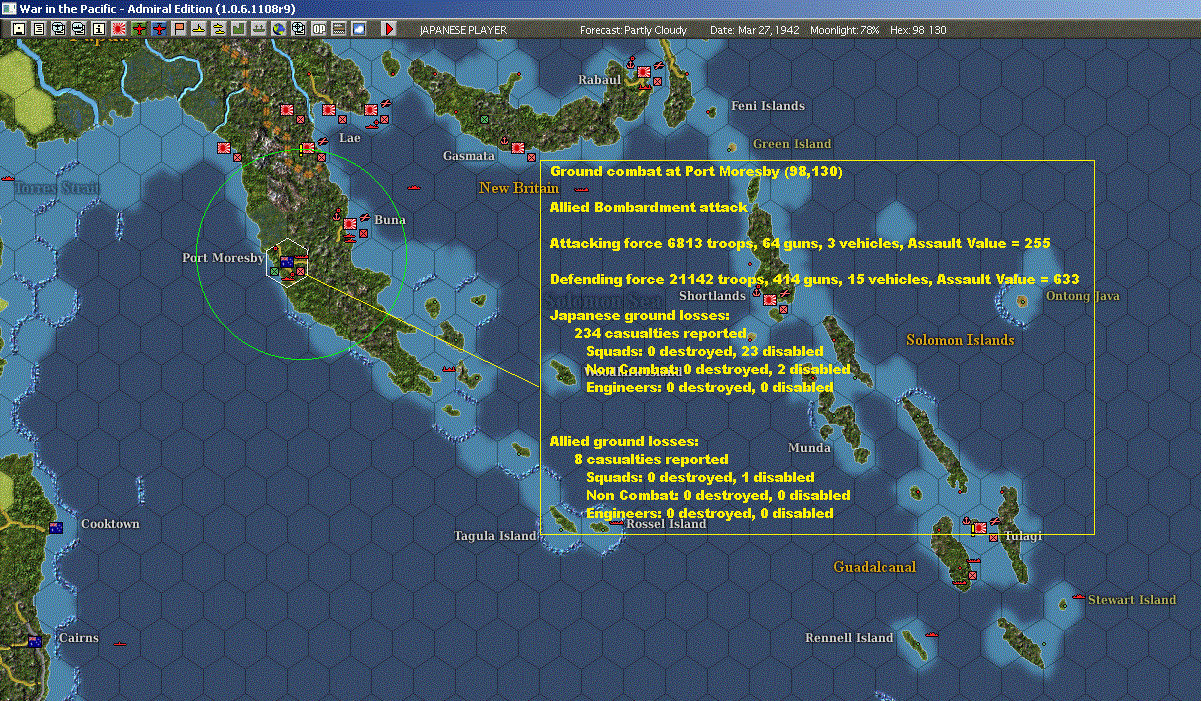Select the red ship near Stewart Island
The width and height of the screenshot is (1201, 701).
pyautogui.click(x=1078, y=596)
